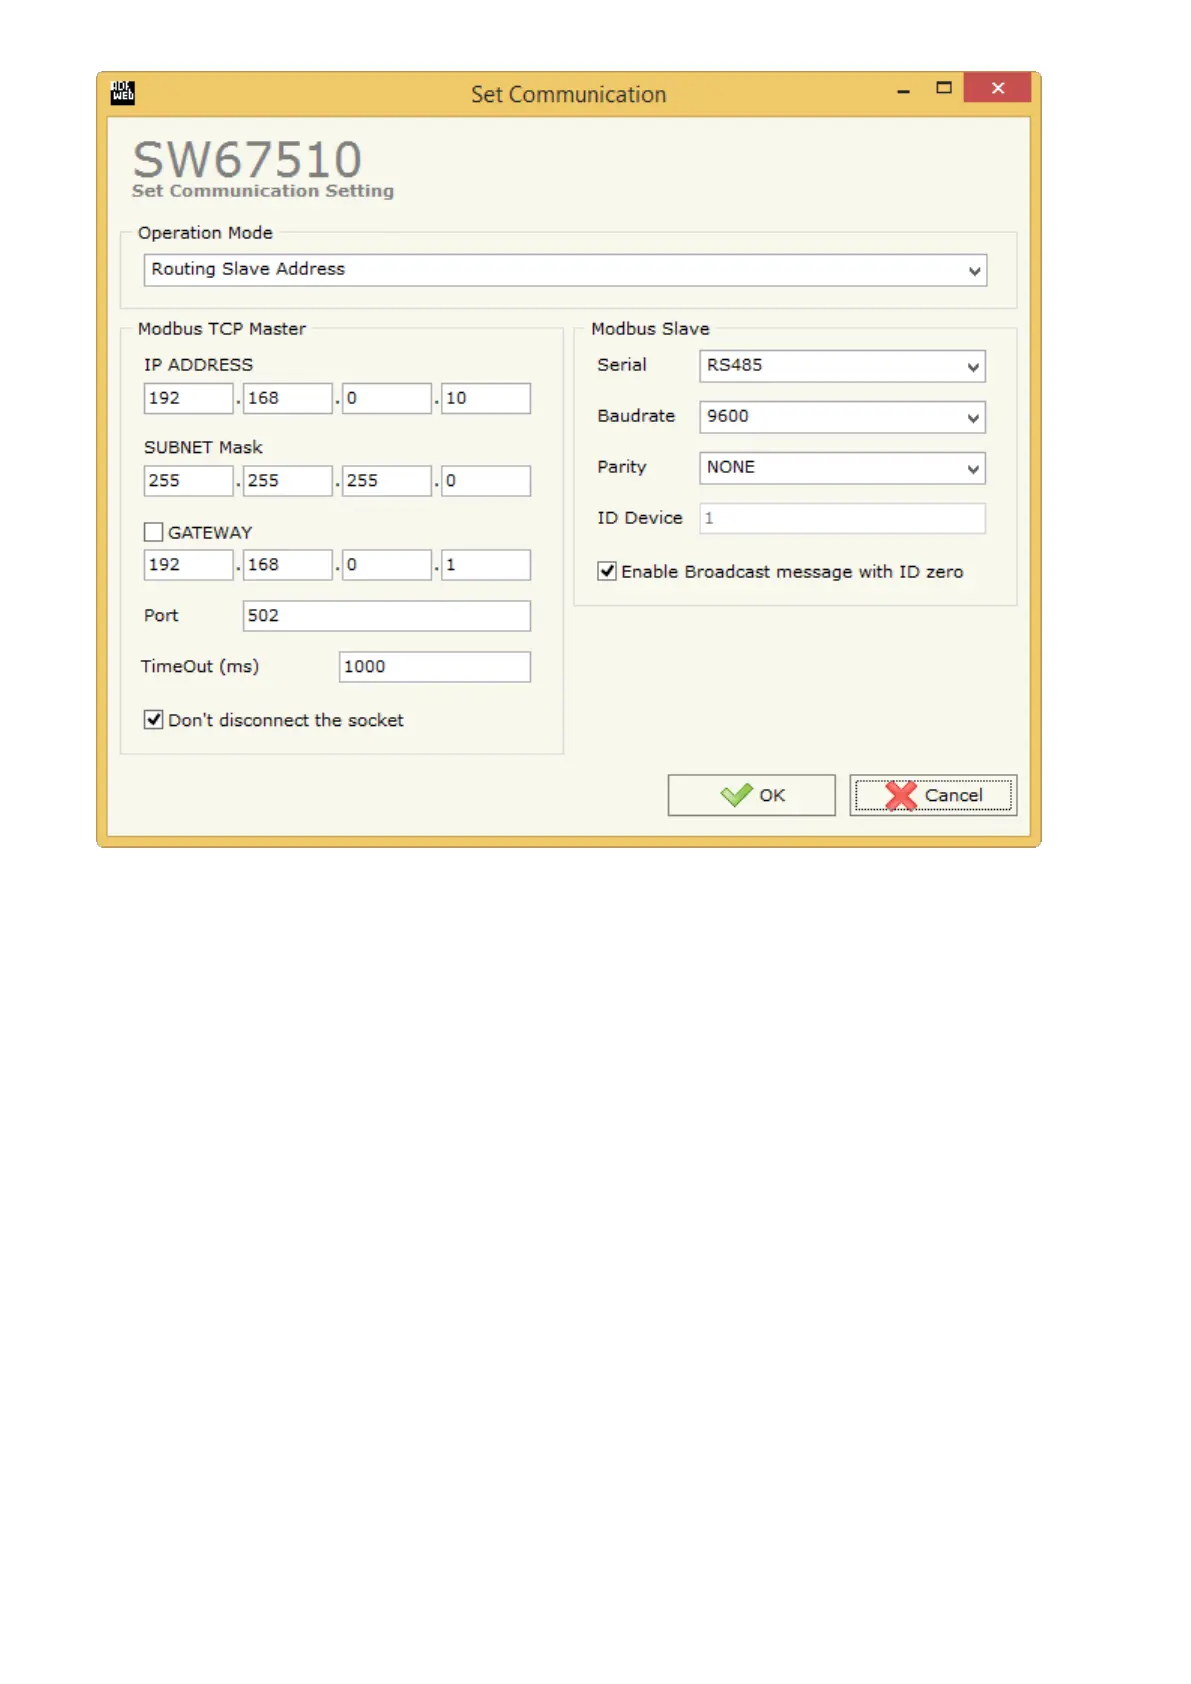This screenshot has height=1684, width=1191.
Task: Click the TimeOut (ms) field 1000
Action: pyautogui.click(x=434, y=667)
